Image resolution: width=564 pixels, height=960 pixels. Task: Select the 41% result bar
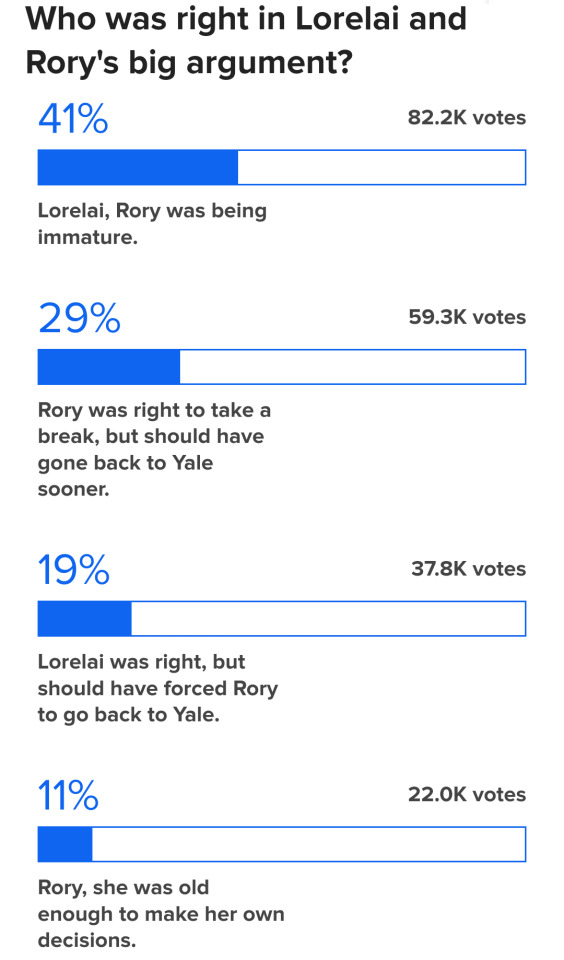(x=282, y=167)
